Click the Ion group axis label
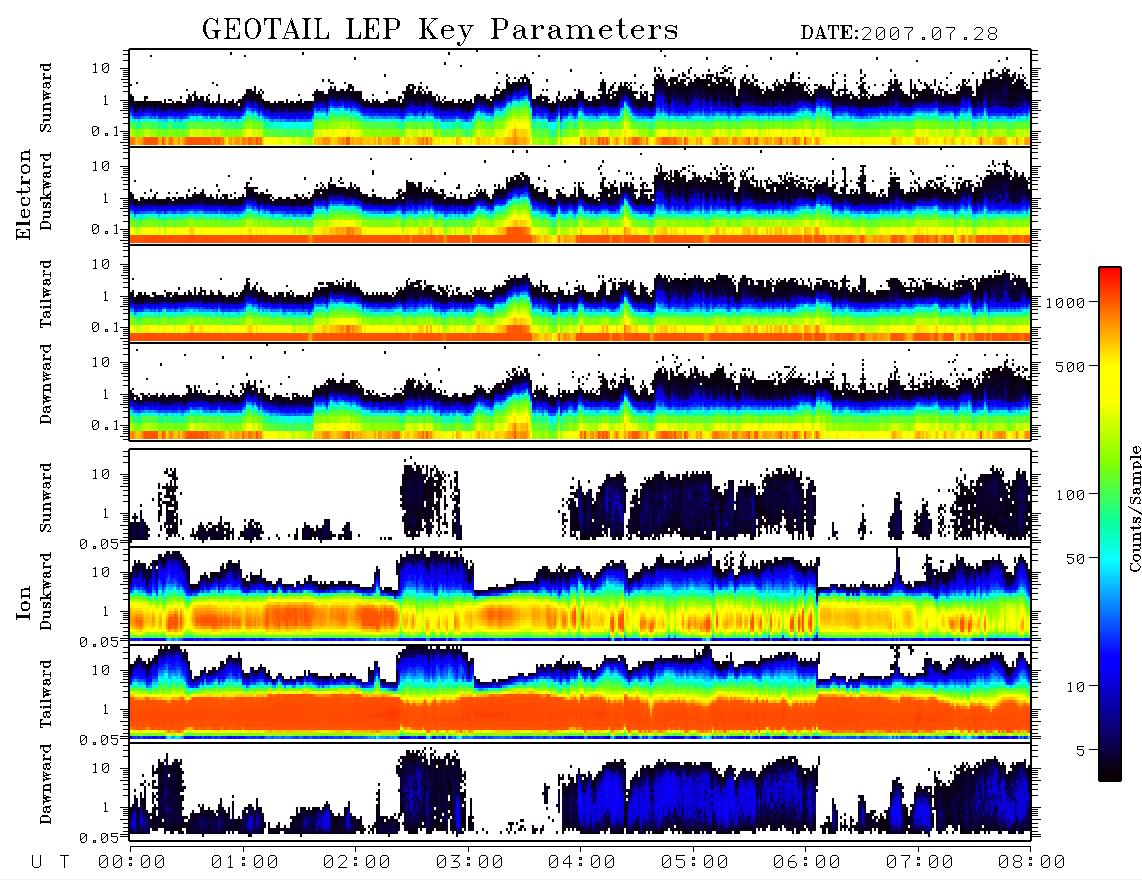This screenshot has height=880, width=1142. click(23, 602)
